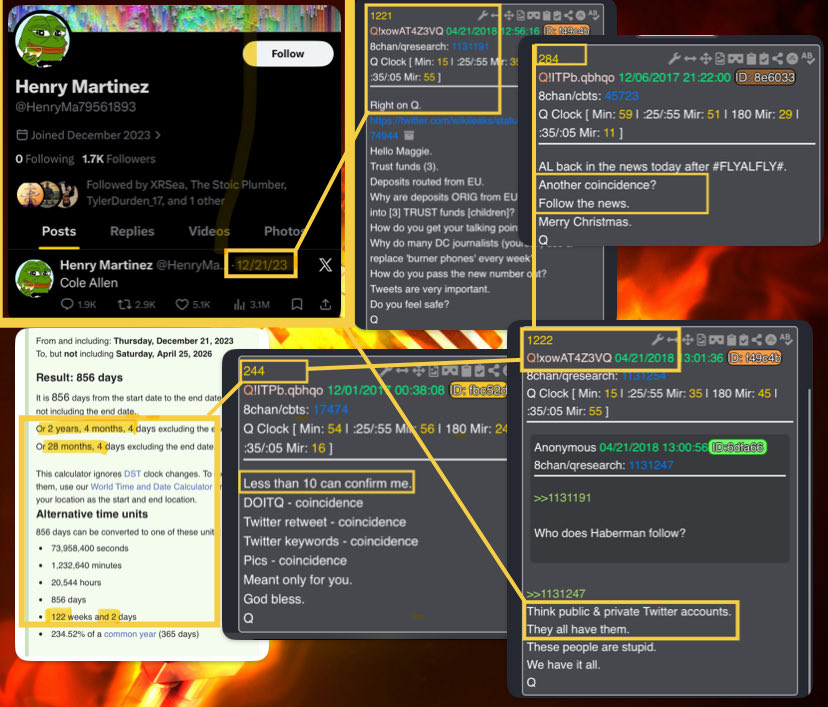This screenshot has width=828, height=707.
Task: Click the Follow button for Henry Martinez
Action: [x=288, y=54]
